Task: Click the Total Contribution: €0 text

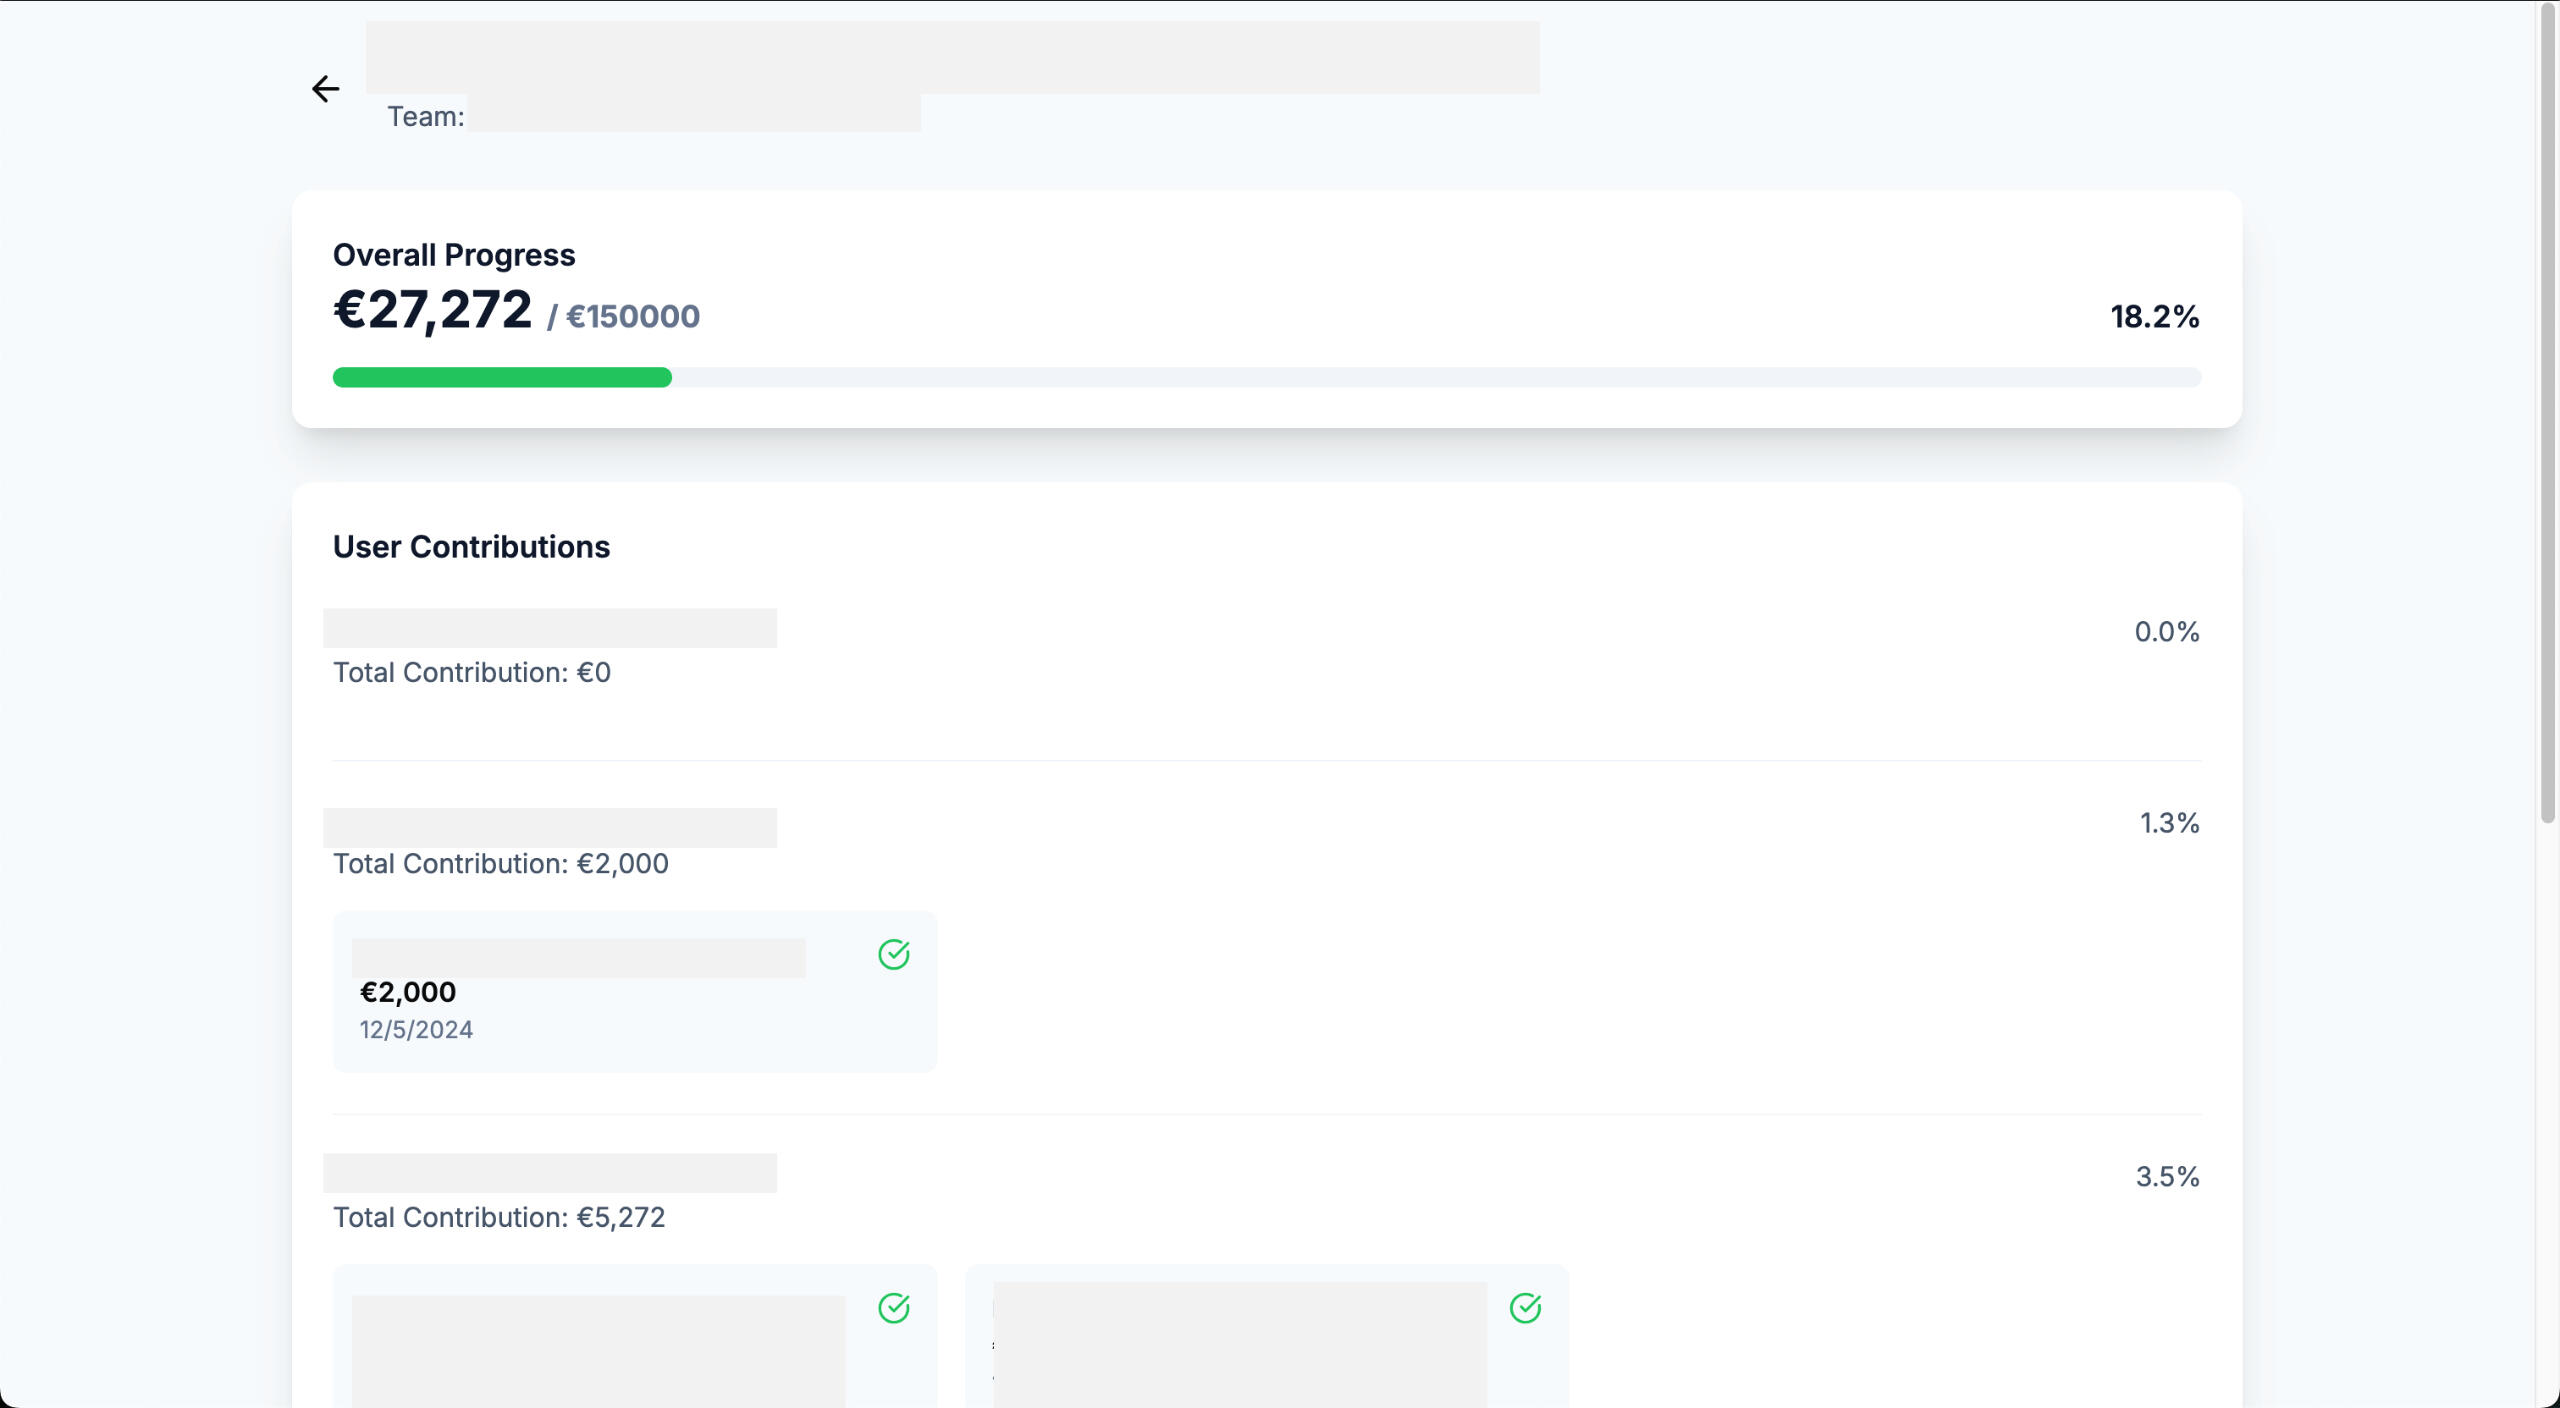Action: coord(471,673)
